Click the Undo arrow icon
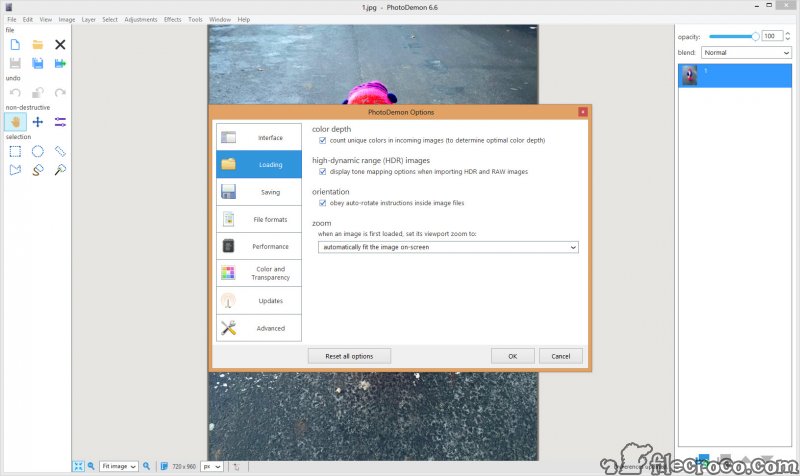The height and width of the screenshot is (476, 800). click(15, 93)
